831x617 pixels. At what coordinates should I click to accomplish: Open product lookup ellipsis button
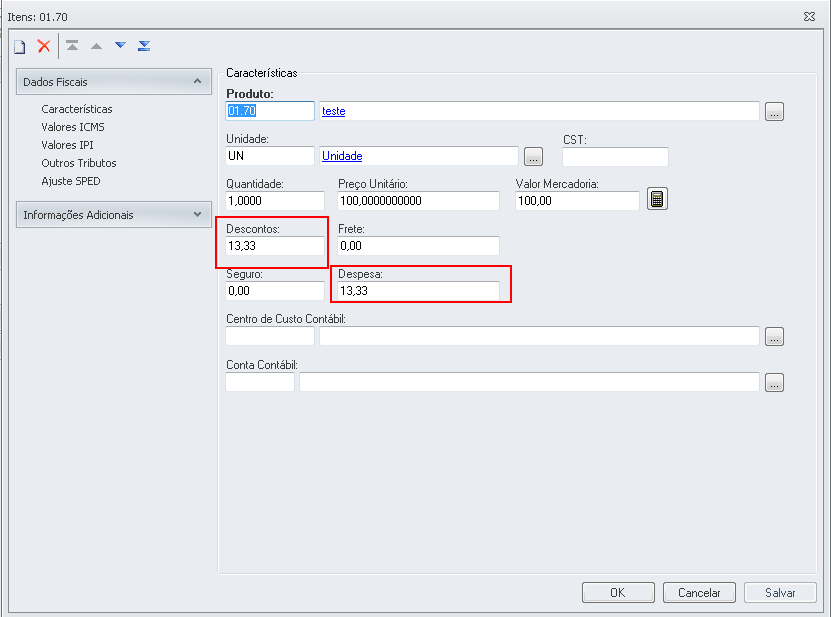tap(774, 112)
